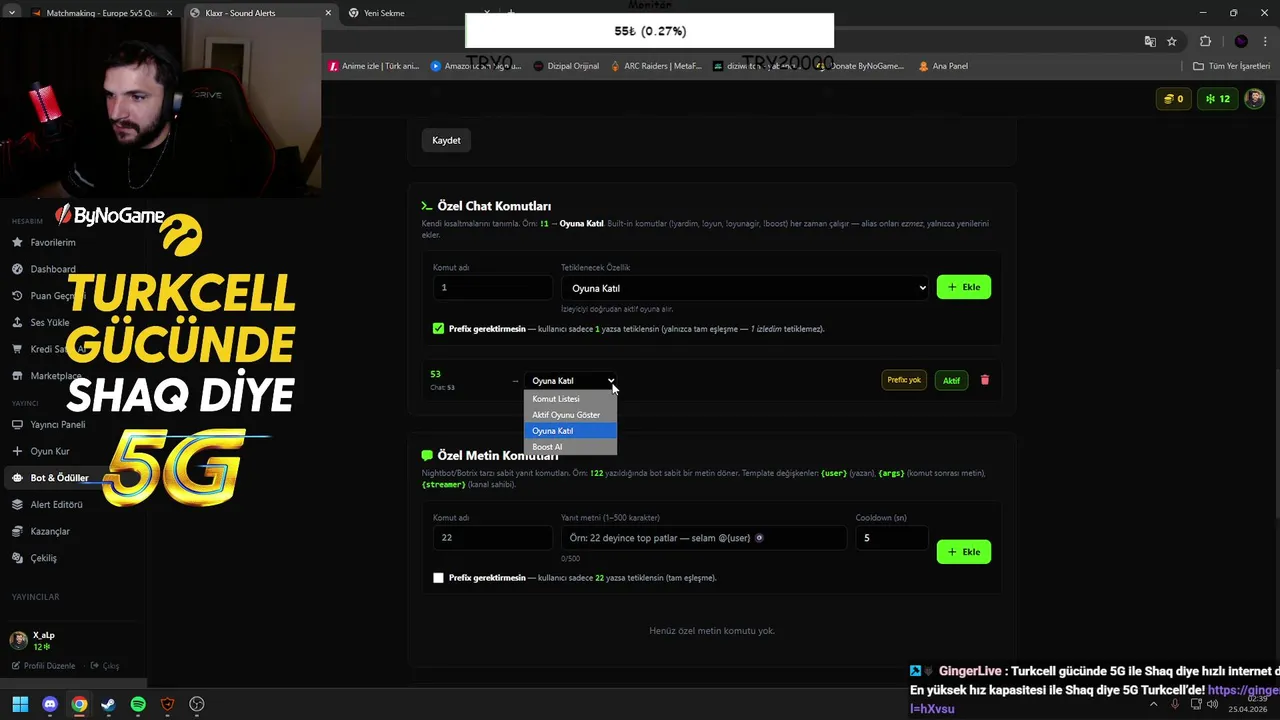Open Tüm Yer İşaretleri folder
The height and width of the screenshot is (720, 1280).
click(1232, 66)
